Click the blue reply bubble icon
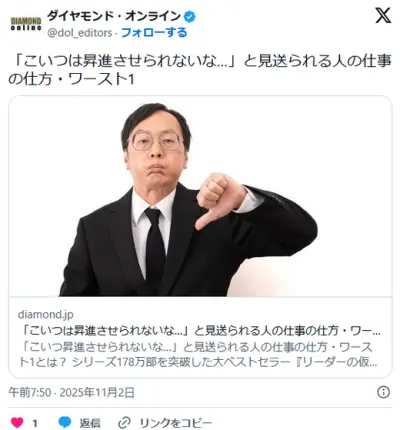Viewport: 400px width, 430px height. (x=65, y=422)
